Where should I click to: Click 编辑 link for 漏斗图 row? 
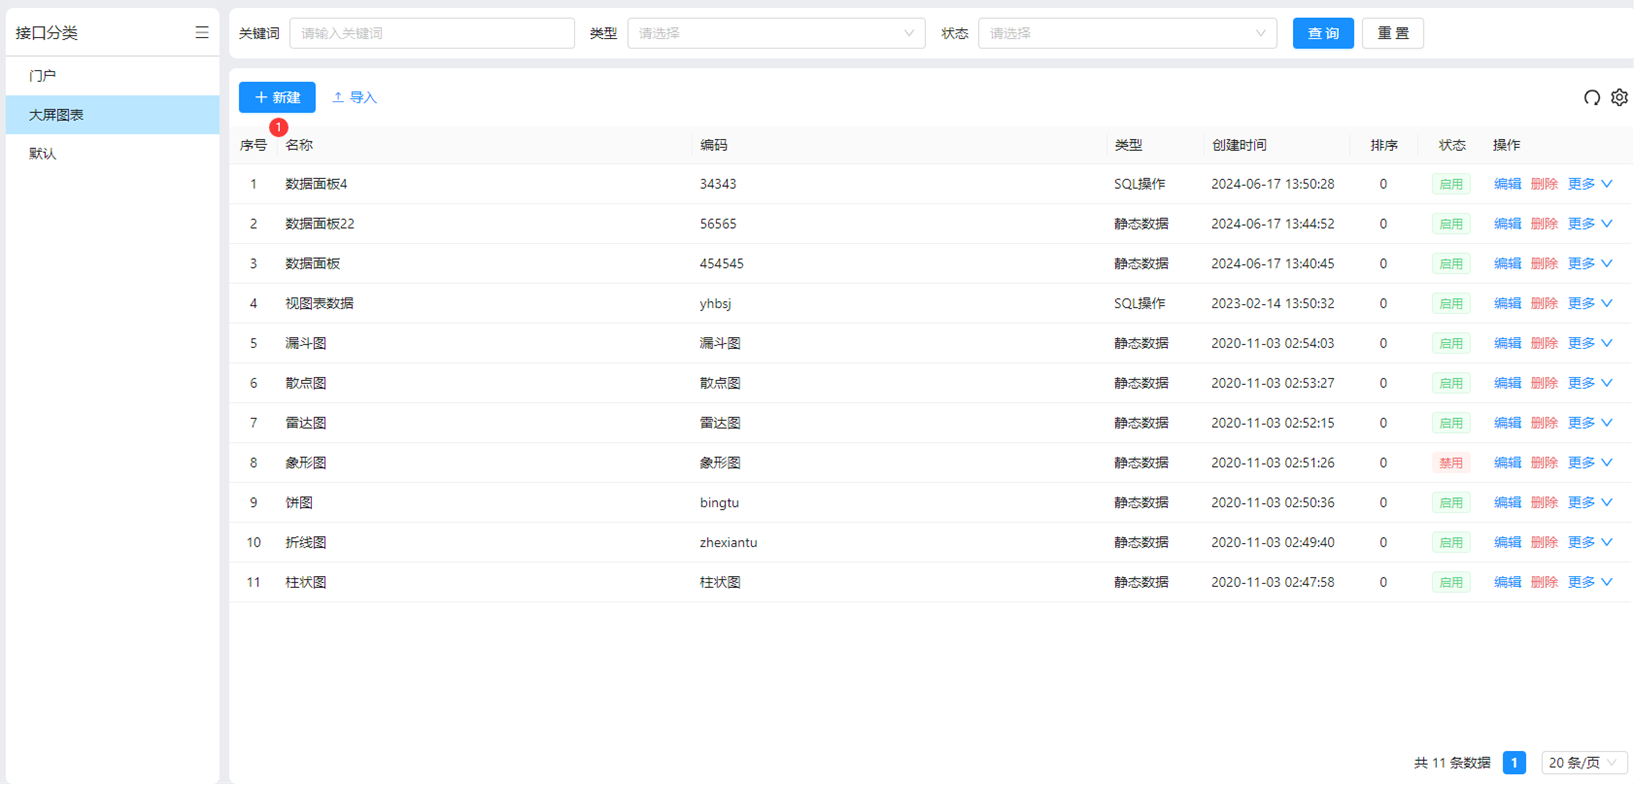point(1506,344)
